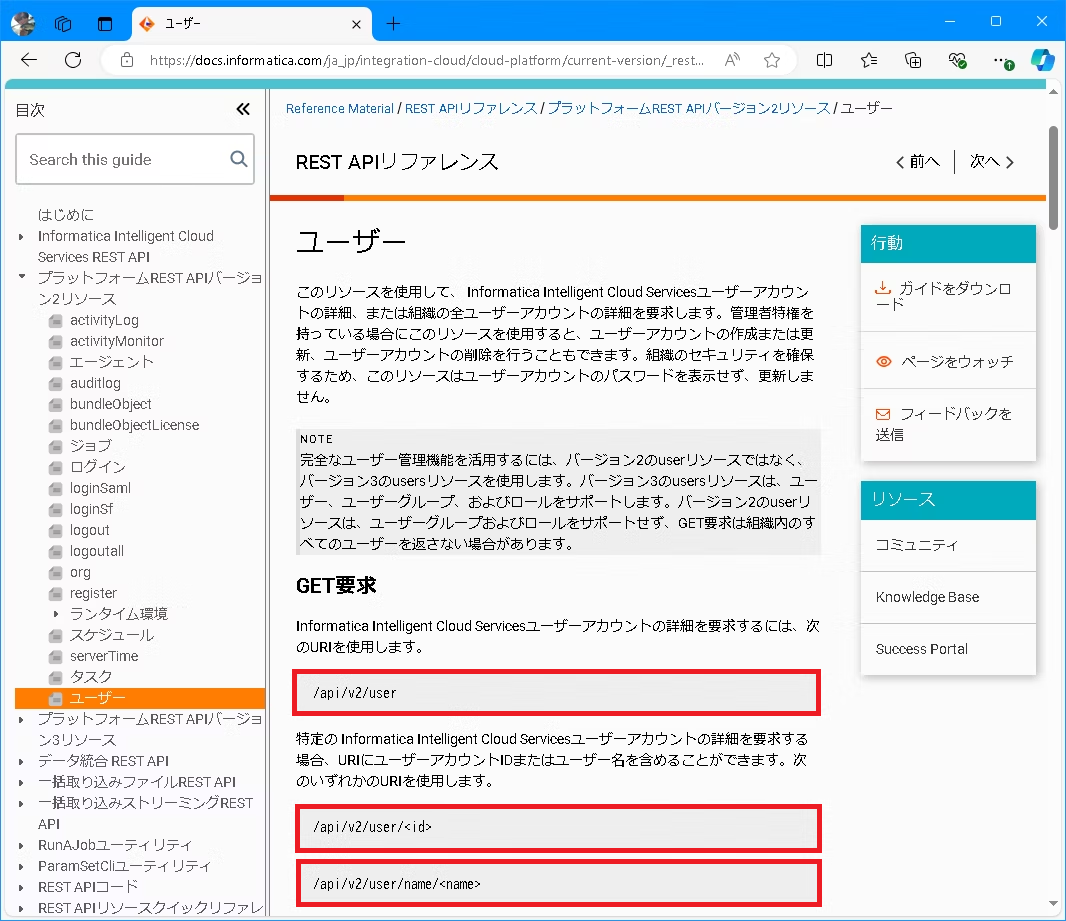Open logout topic in contents
Viewport: 1066px width, 921px height.
90,531
